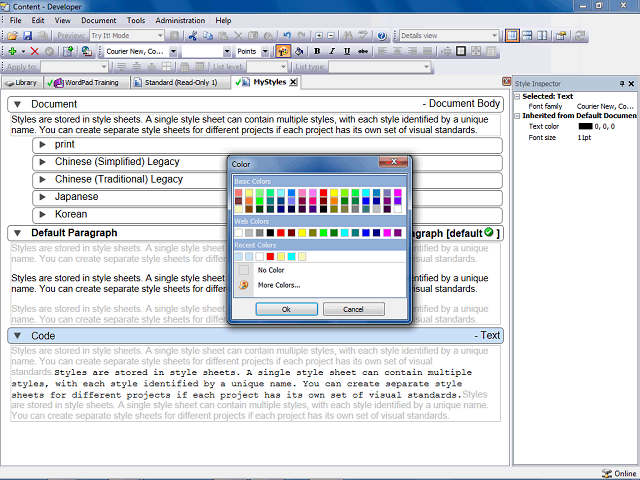Close the Color dialog

point(393,162)
